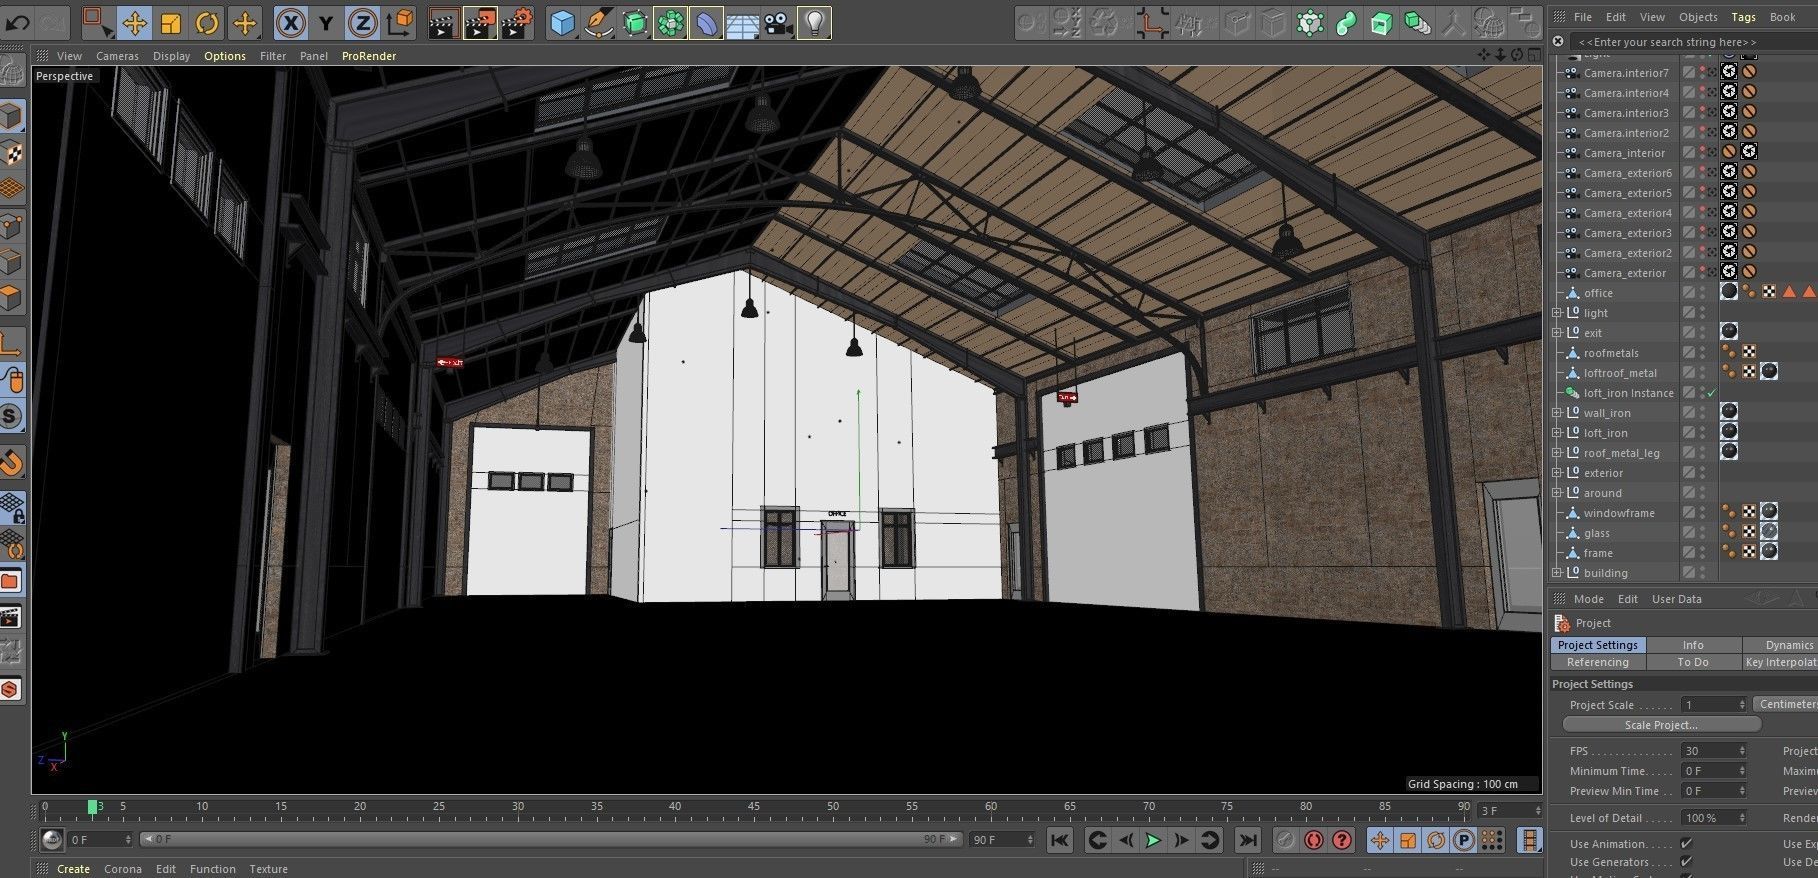The width and height of the screenshot is (1818, 878).
Task: Switch to Referencing tab
Action: (x=1598, y=662)
